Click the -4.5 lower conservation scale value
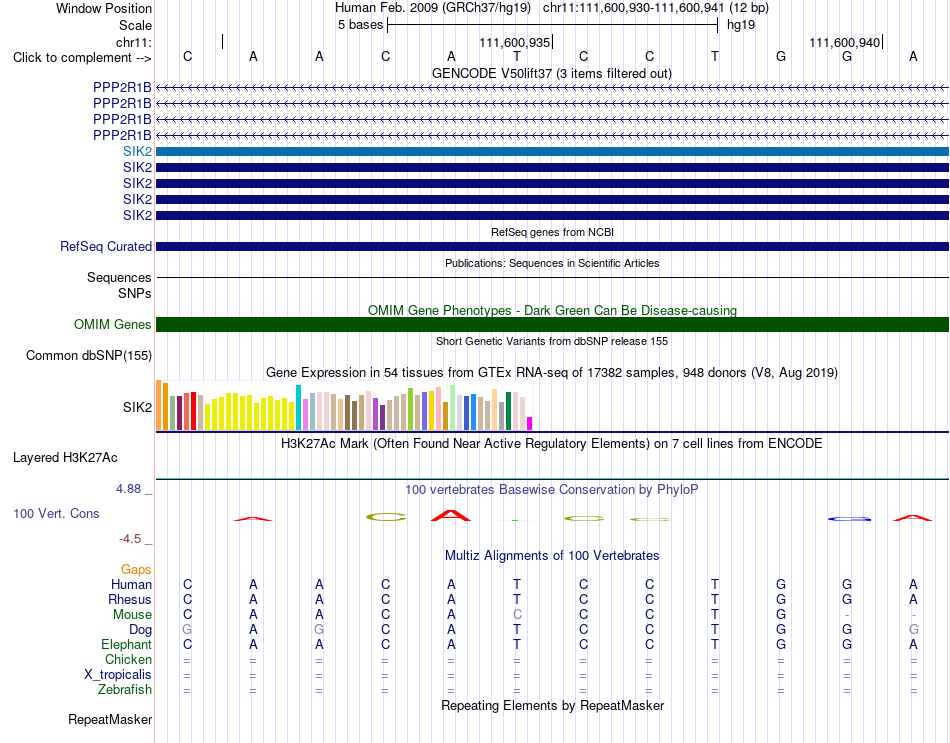Image resolution: width=950 pixels, height=743 pixels. 130,539
